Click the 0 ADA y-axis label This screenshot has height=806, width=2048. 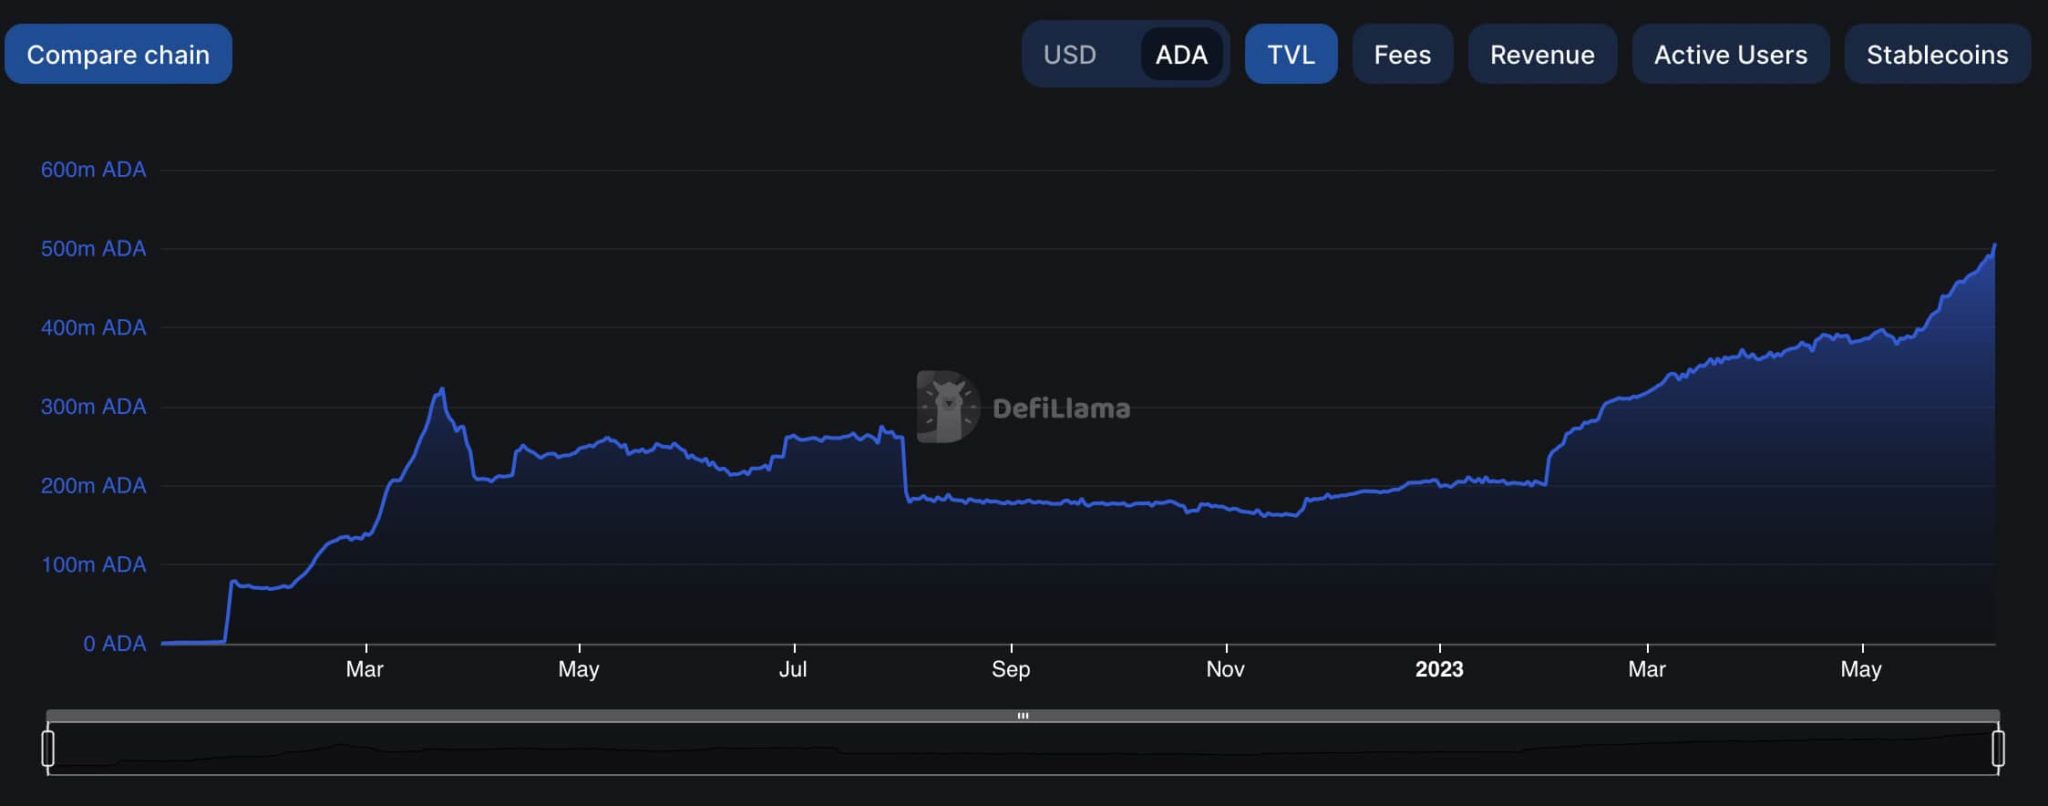tap(114, 643)
